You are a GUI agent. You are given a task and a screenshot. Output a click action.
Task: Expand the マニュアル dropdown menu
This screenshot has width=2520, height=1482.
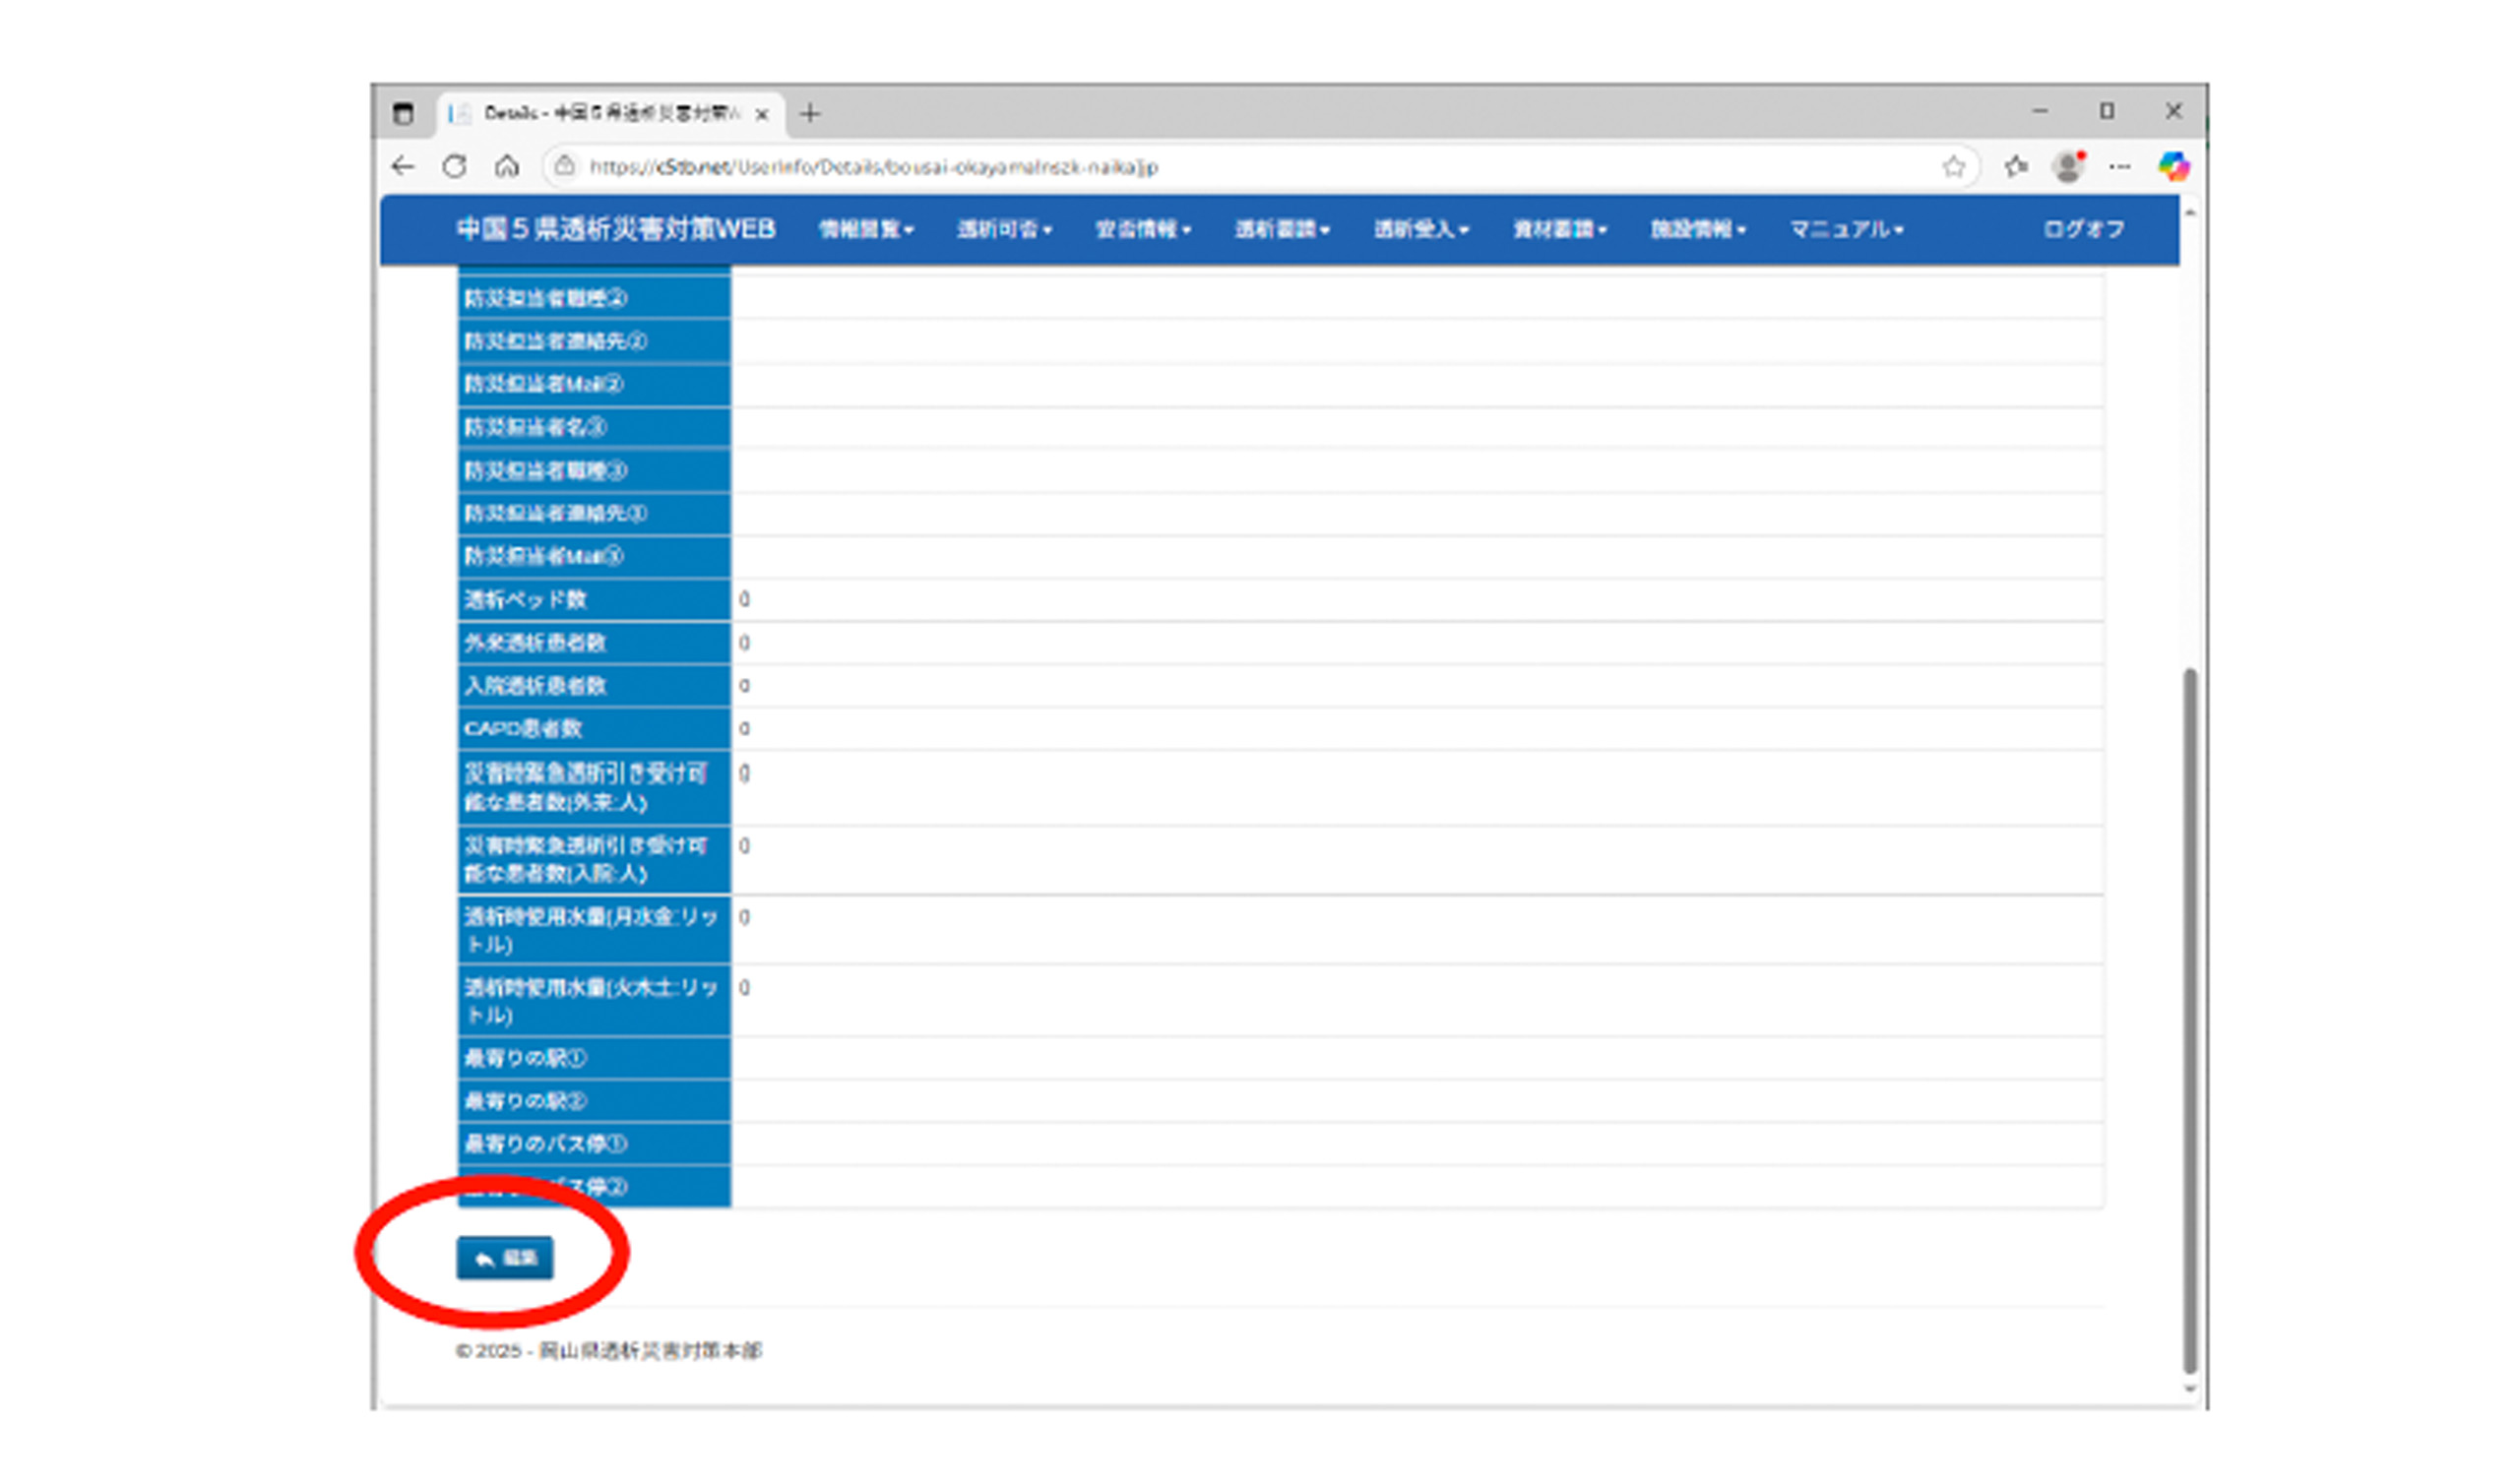point(1846,230)
